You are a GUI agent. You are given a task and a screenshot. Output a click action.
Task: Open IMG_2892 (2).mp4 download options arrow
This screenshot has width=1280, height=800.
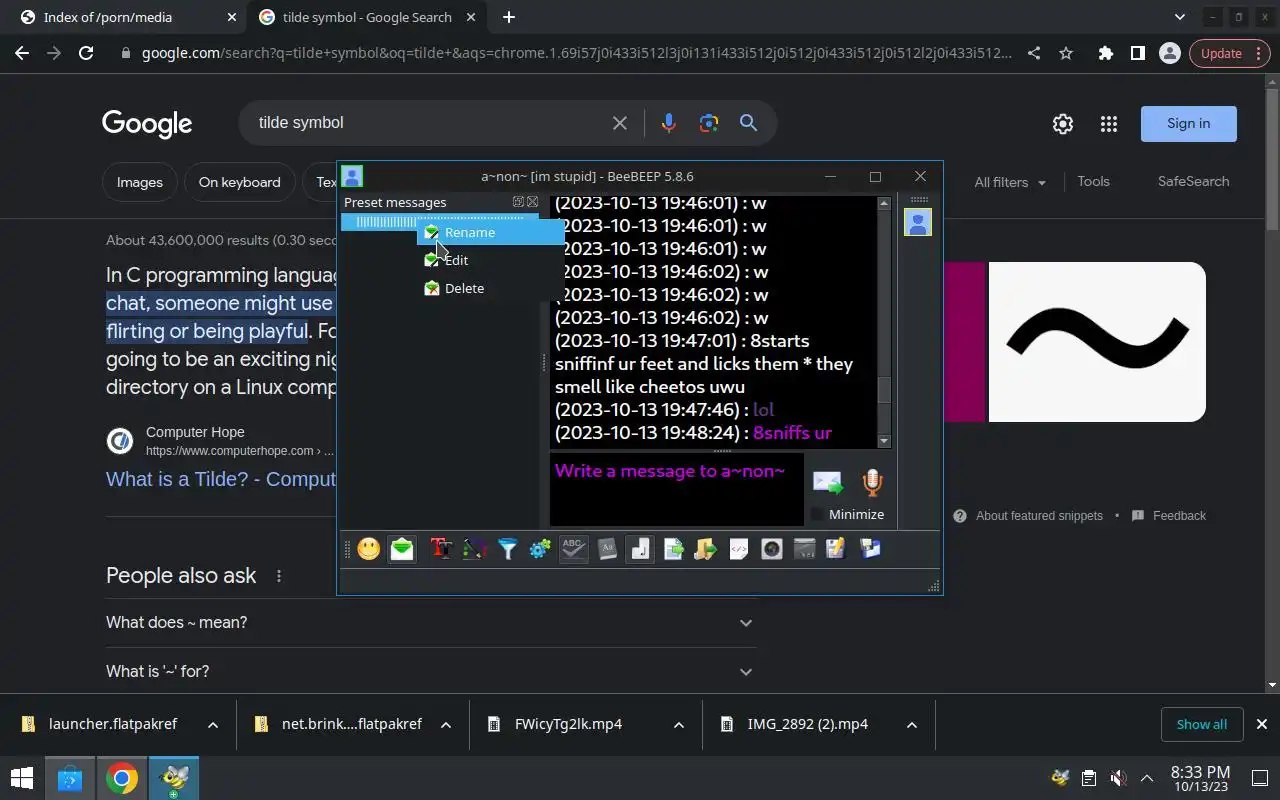[912, 725]
